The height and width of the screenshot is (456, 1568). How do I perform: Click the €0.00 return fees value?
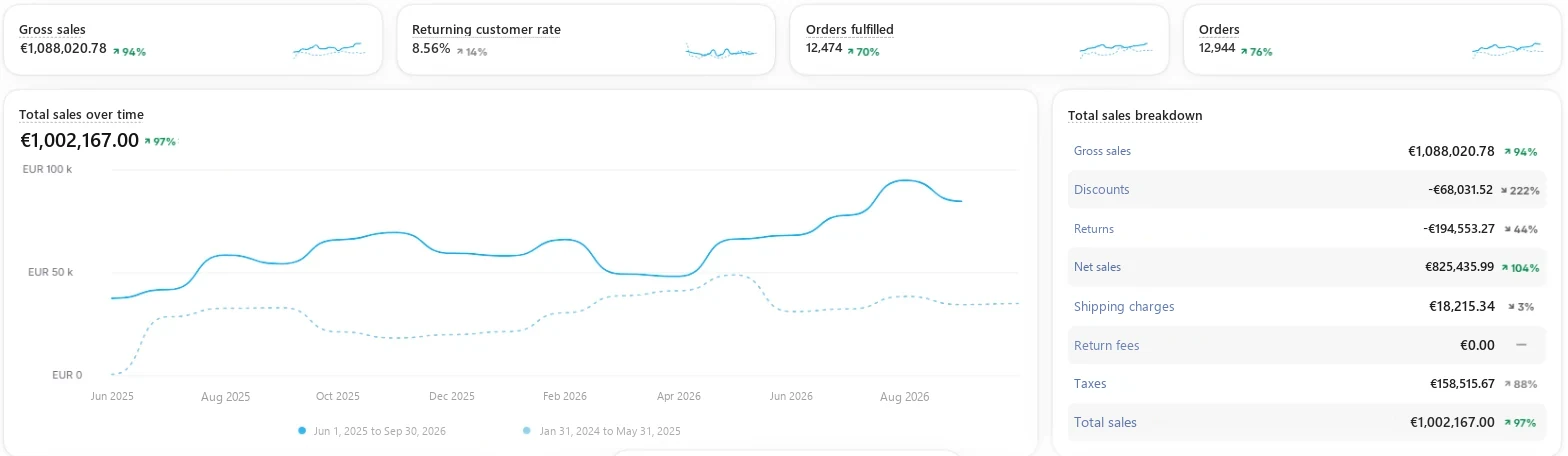1477,345
